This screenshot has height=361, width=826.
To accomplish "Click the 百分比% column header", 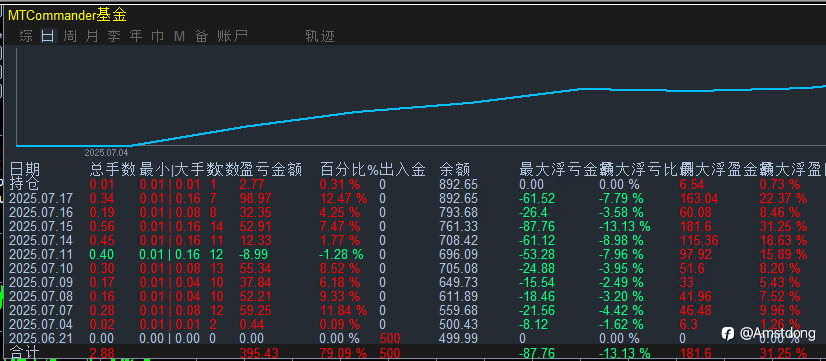I will (349, 170).
